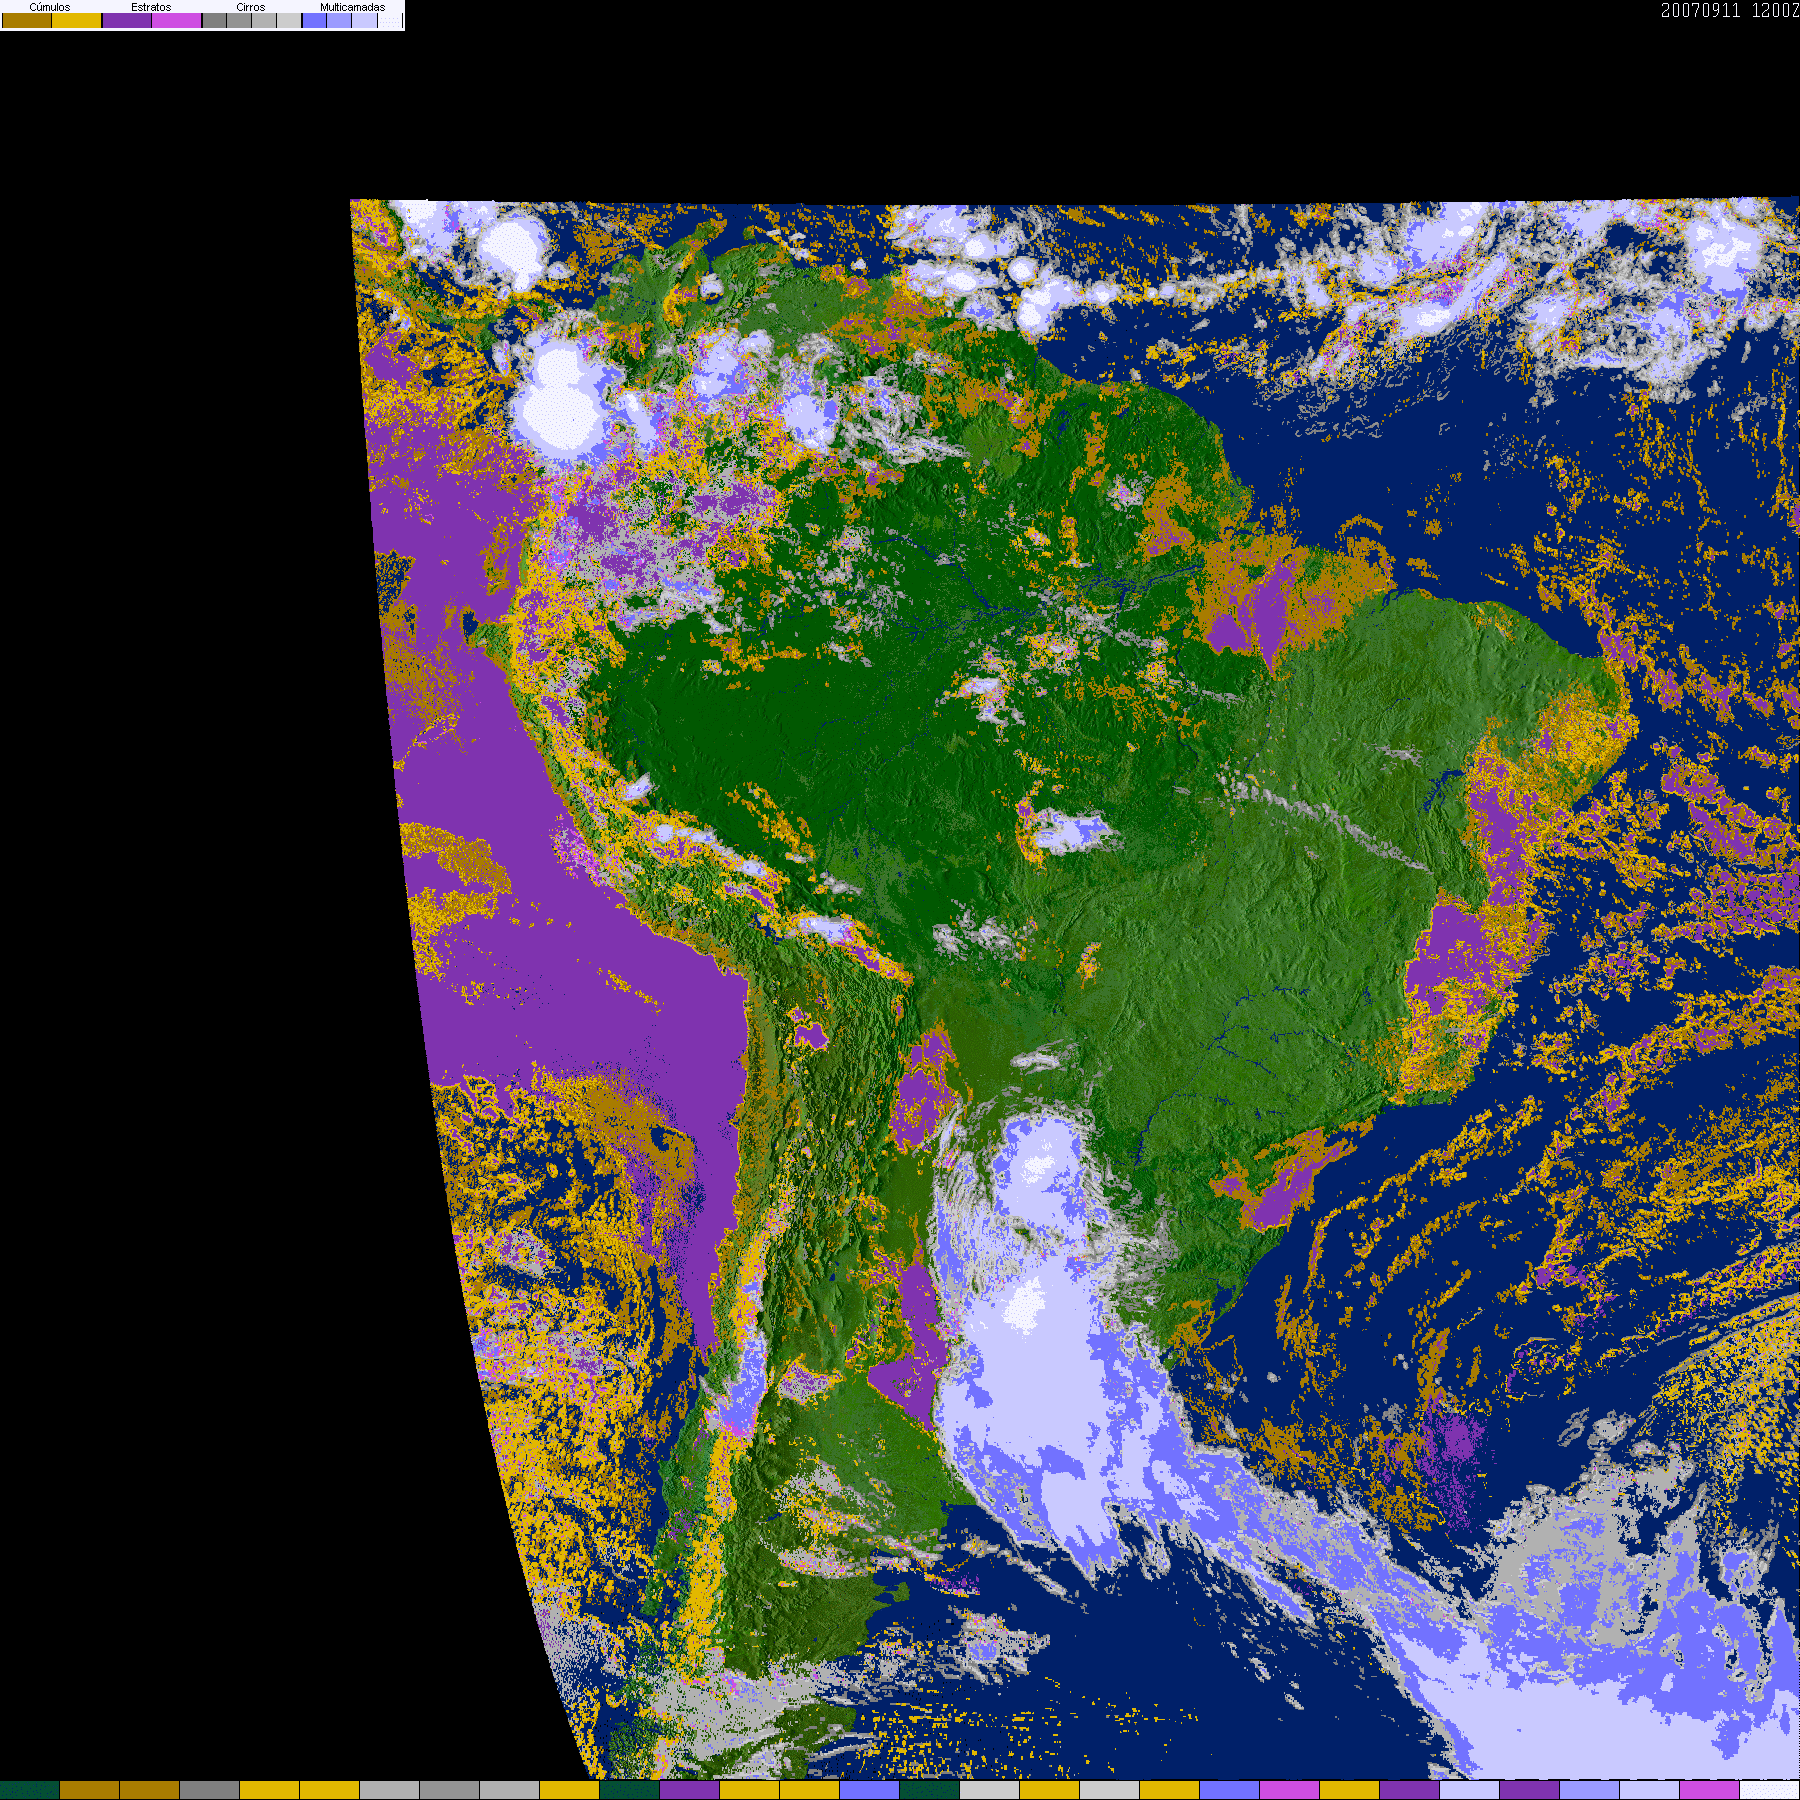Select the magenta Estratos swatch
Viewport: 1800px width, 1800px height.
click(x=176, y=21)
